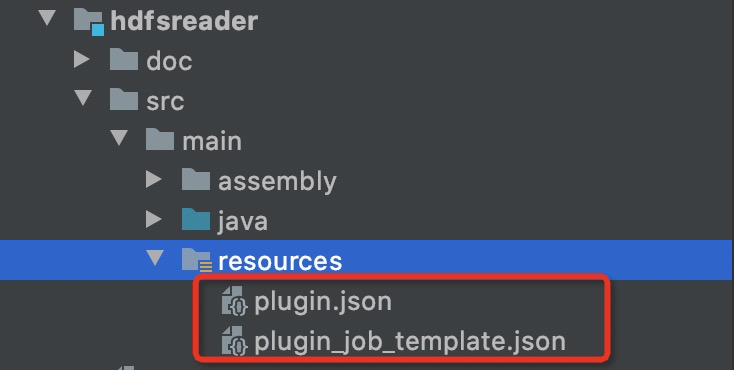This screenshot has width=734, height=370.
Task: Click the assembly folder icon
Action: 196,179
